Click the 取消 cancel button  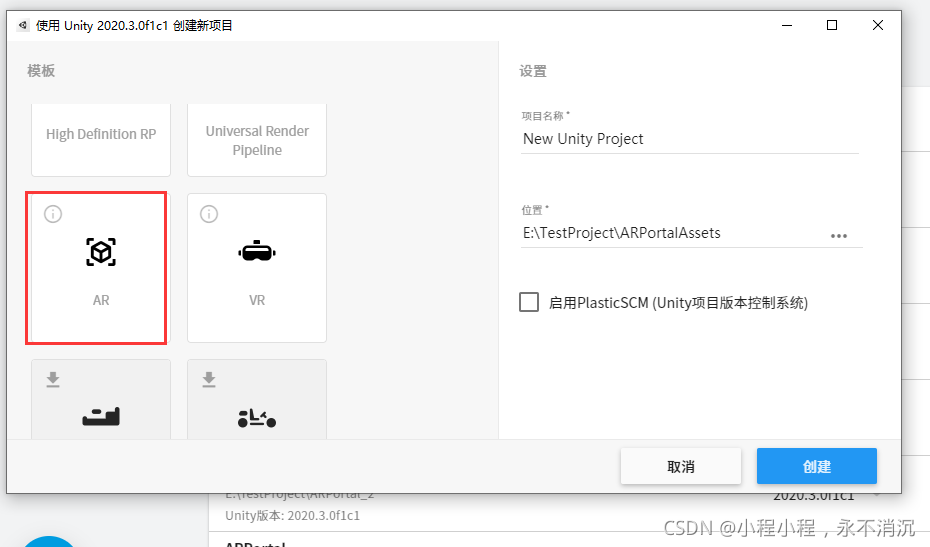pyautogui.click(x=681, y=466)
